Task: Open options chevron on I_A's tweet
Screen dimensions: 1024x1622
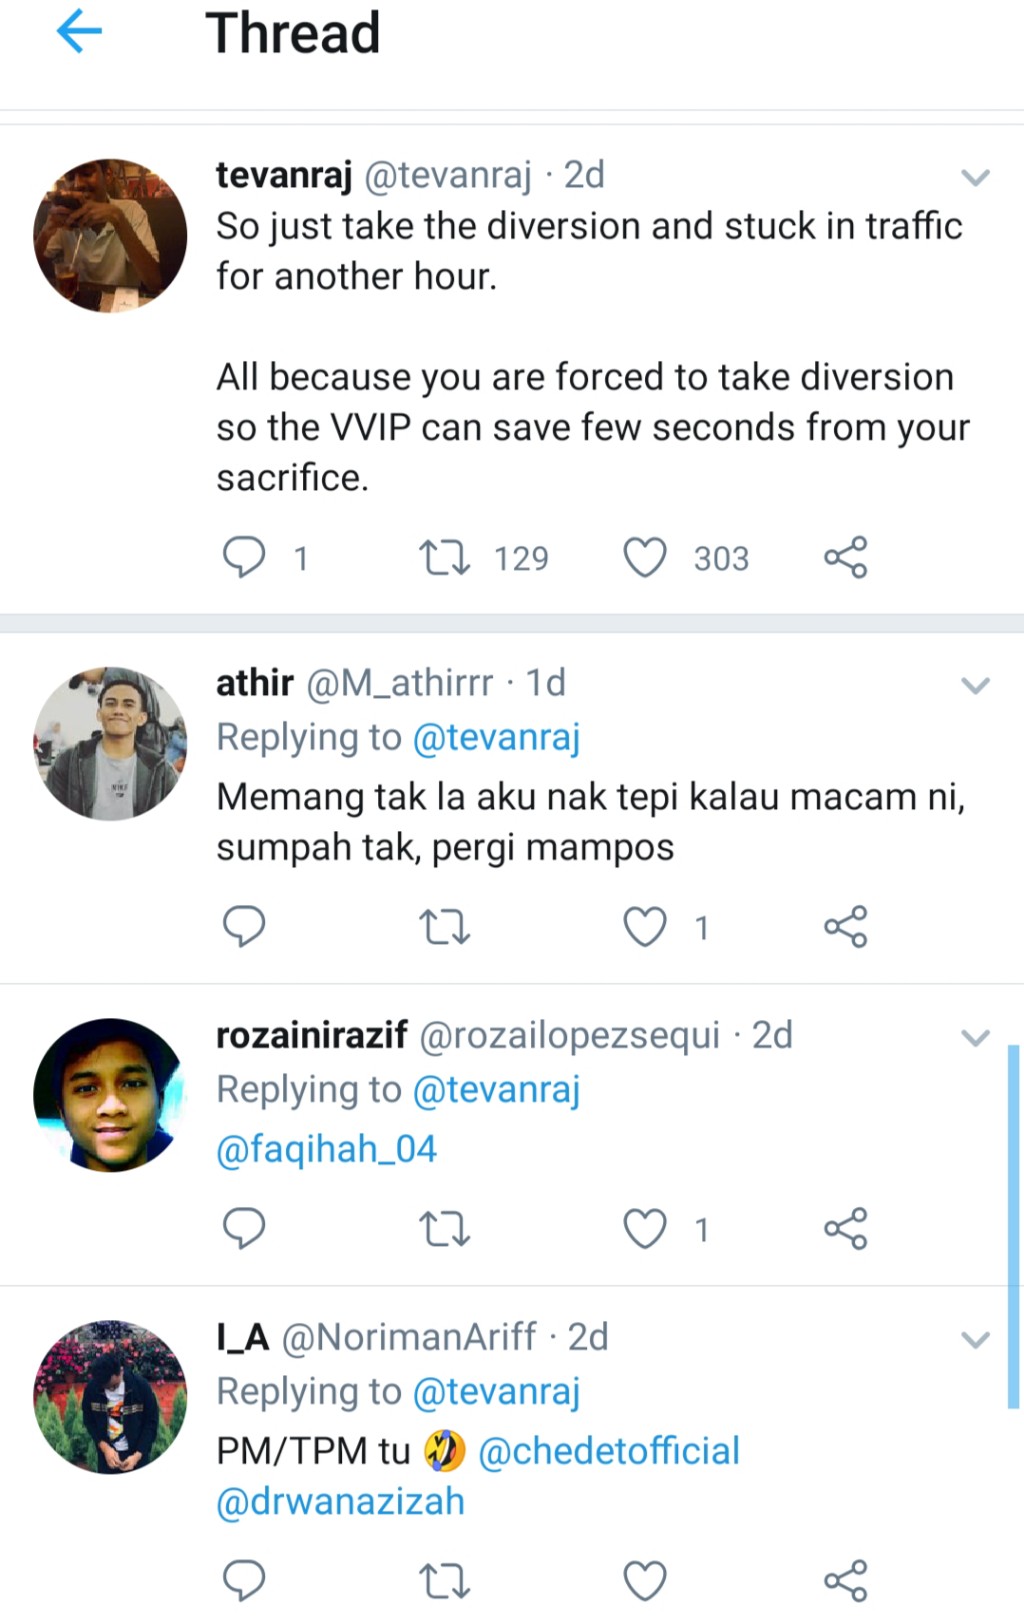Action: [x=975, y=1340]
